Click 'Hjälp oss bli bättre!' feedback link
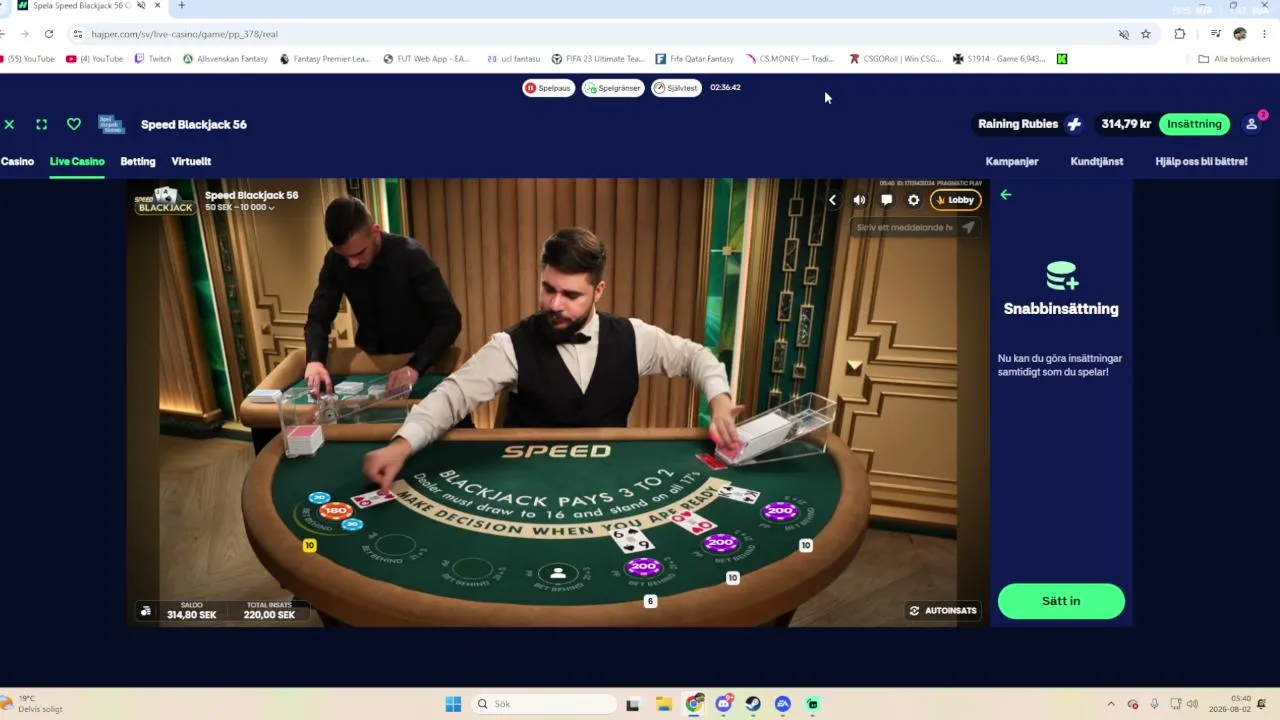Image resolution: width=1280 pixels, height=720 pixels. [1201, 161]
